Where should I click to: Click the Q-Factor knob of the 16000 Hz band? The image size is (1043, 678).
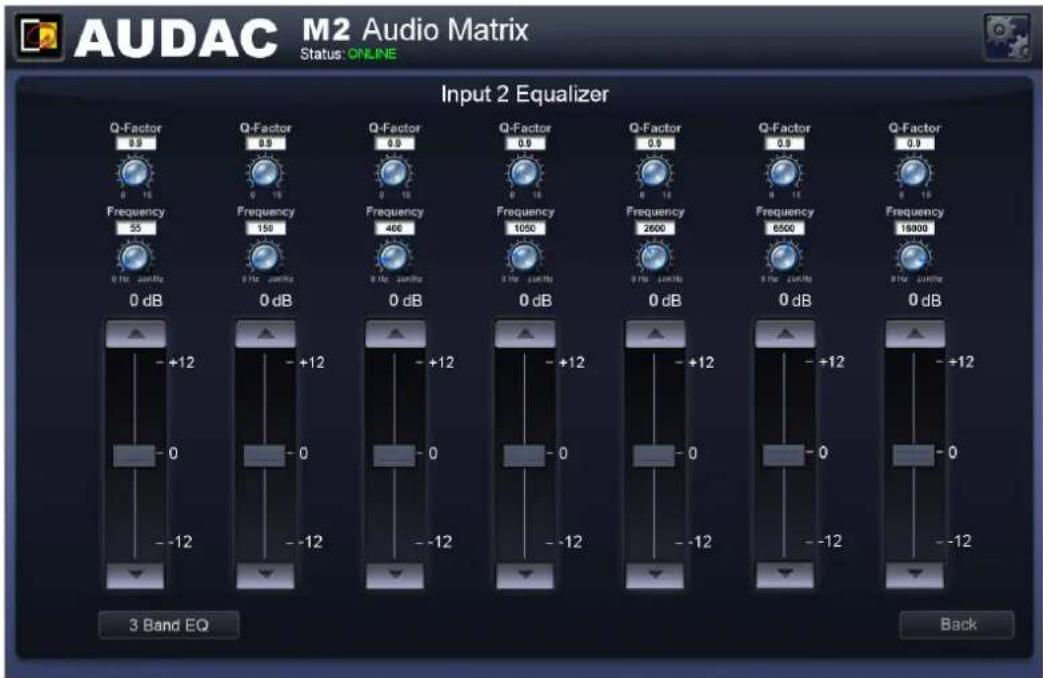point(915,174)
